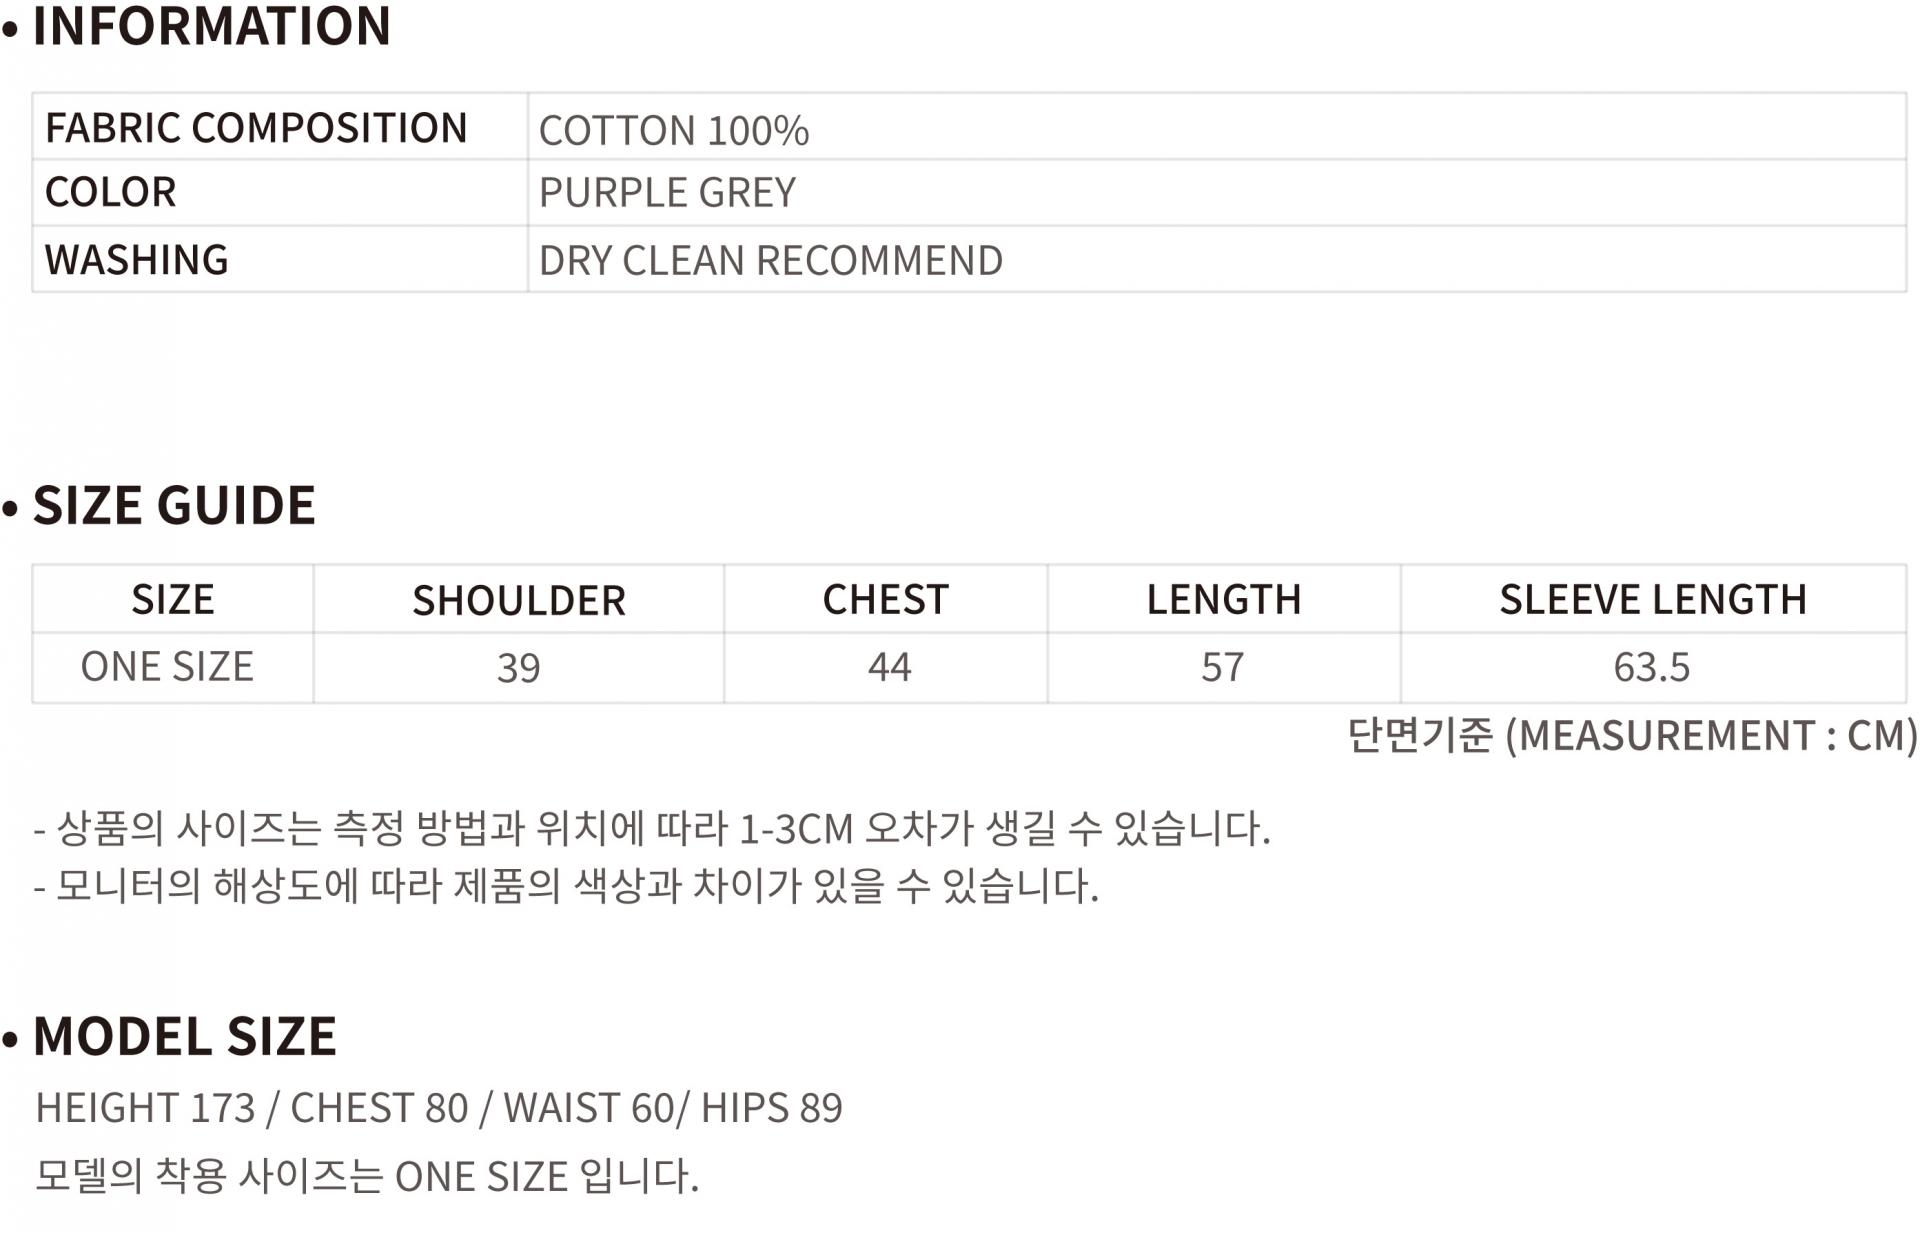The image size is (1920, 1233).
Task: Click the PURPLE GREY color value
Action: 667,192
